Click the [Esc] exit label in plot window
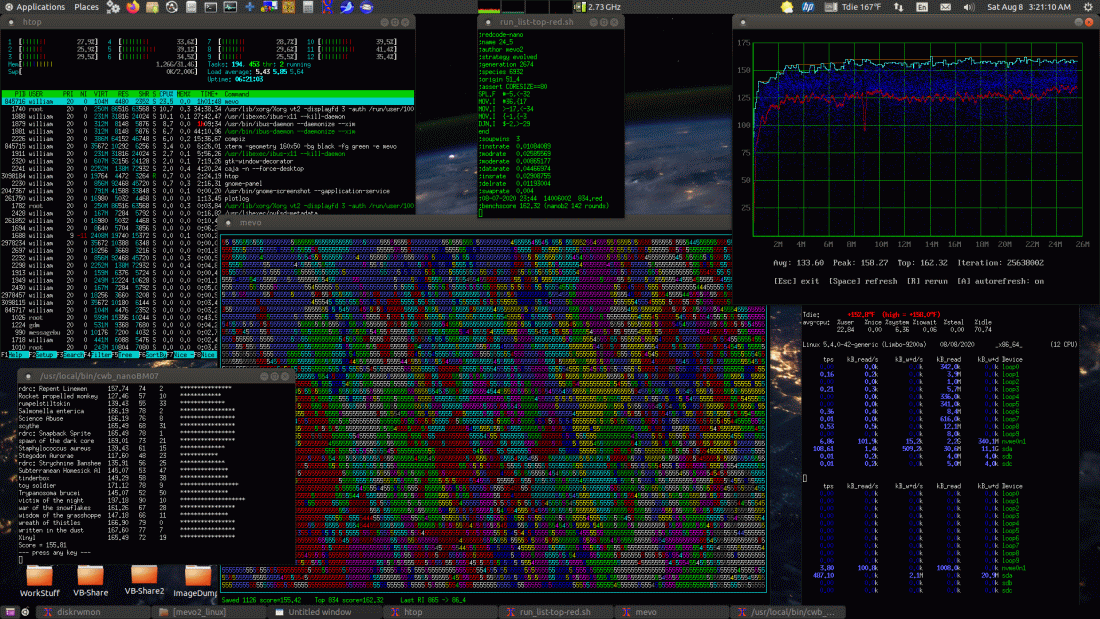Viewport: 1100px width, 619px height. 796,281
